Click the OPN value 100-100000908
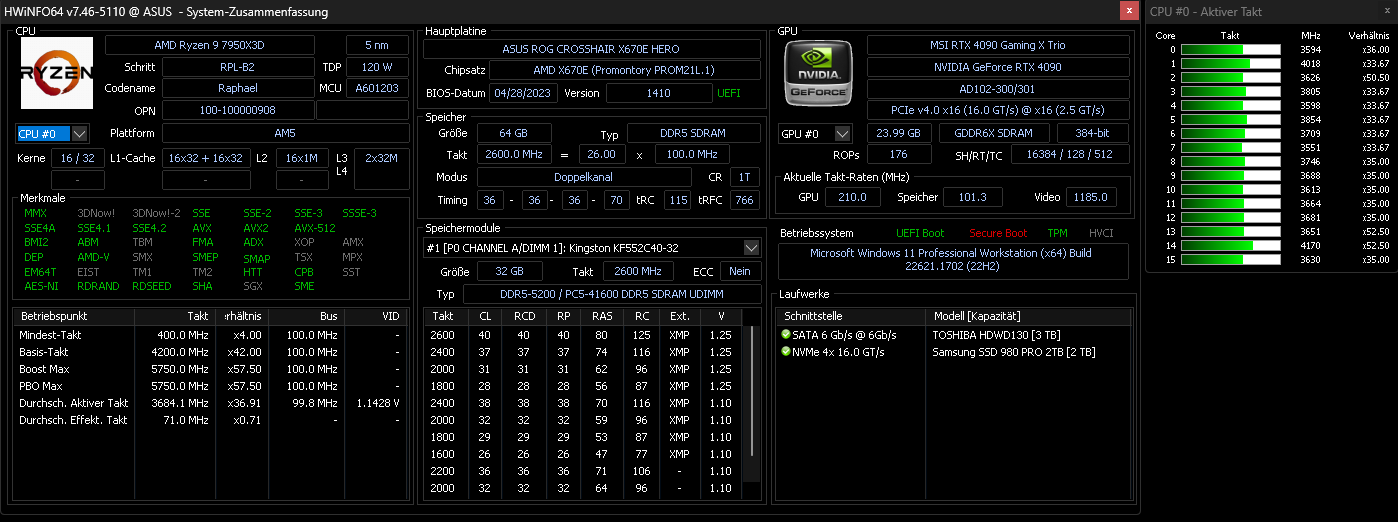 [x=238, y=110]
